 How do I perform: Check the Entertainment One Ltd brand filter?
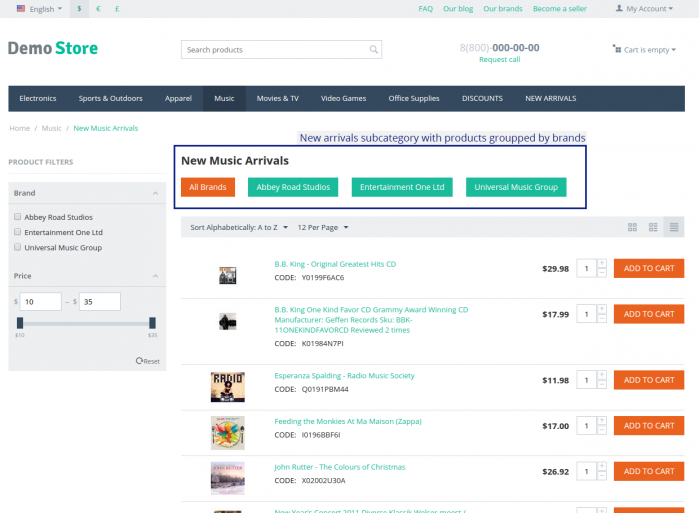coord(17,232)
